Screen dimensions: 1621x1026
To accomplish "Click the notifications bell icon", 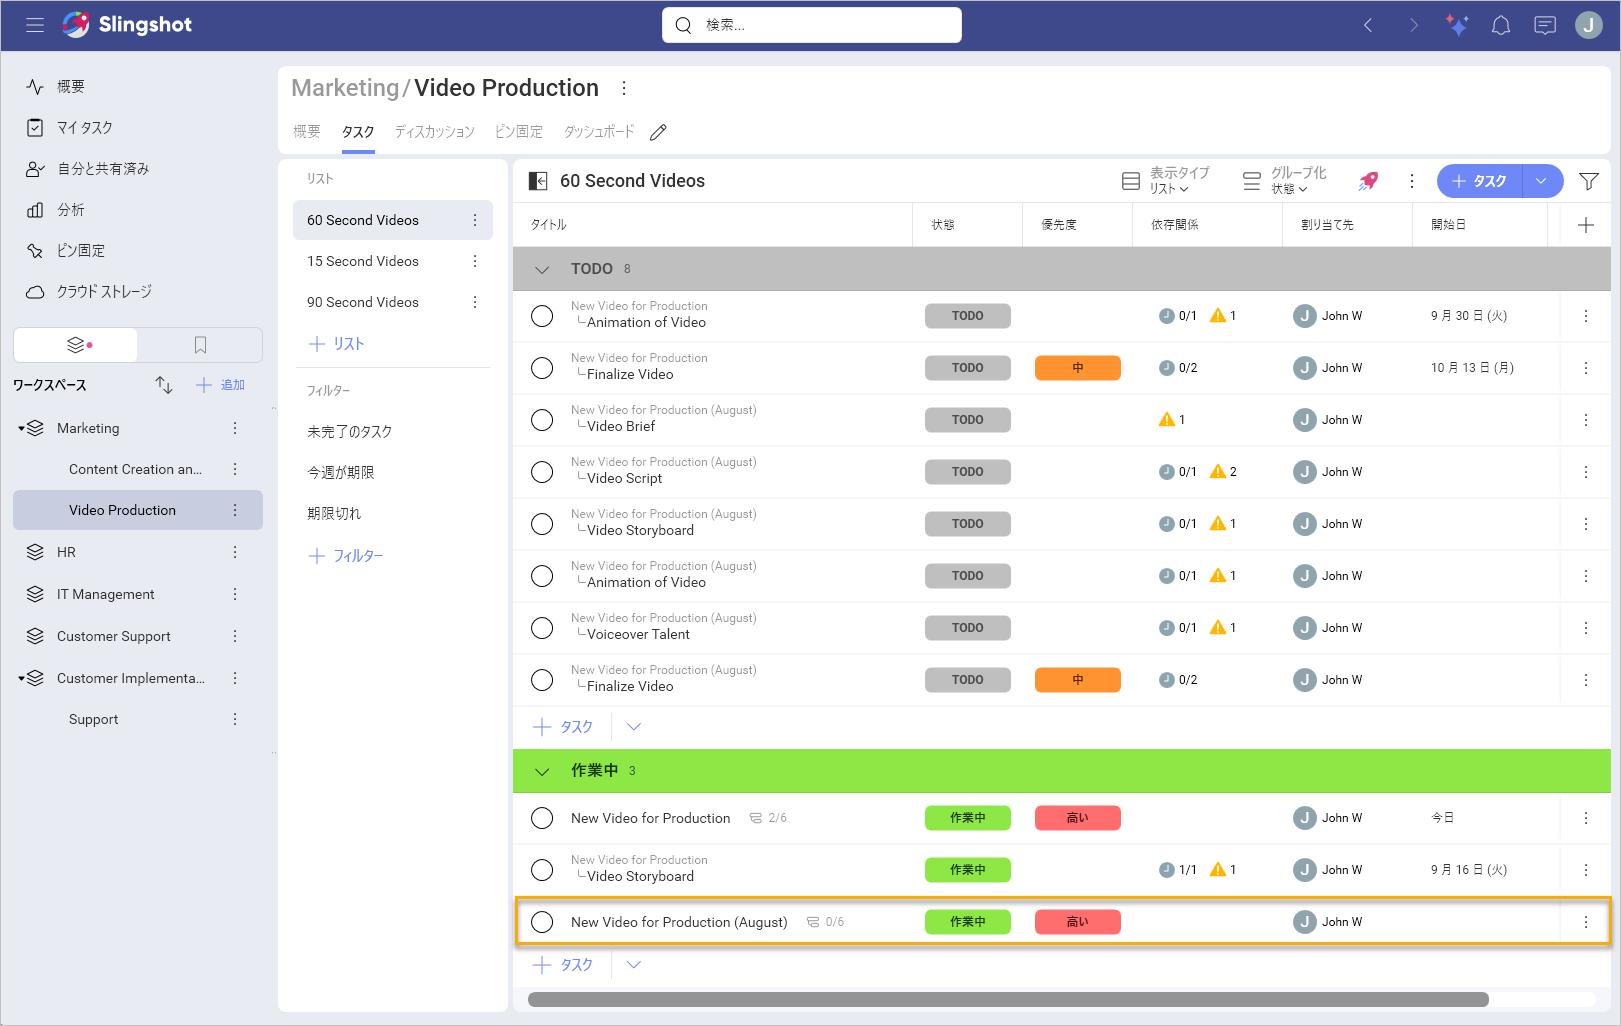I will click(x=1500, y=25).
